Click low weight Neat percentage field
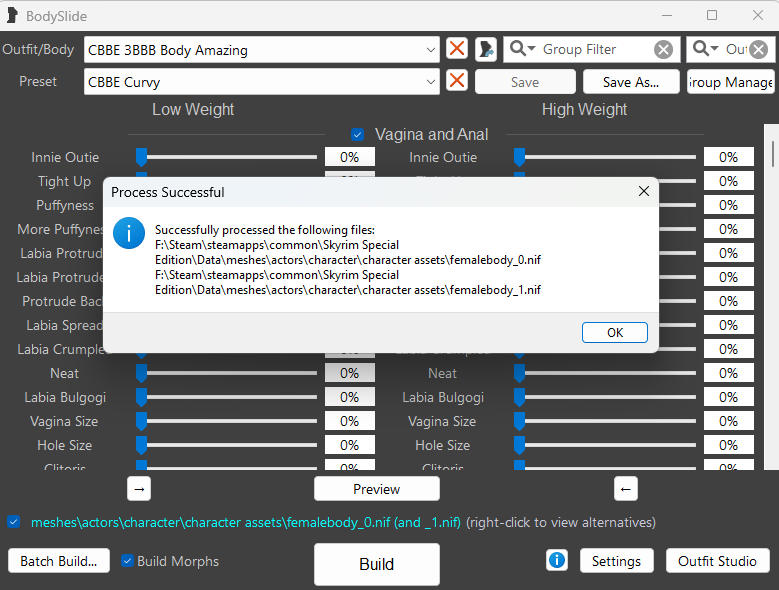Image resolution: width=779 pixels, height=590 pixels. pos(350,373)
